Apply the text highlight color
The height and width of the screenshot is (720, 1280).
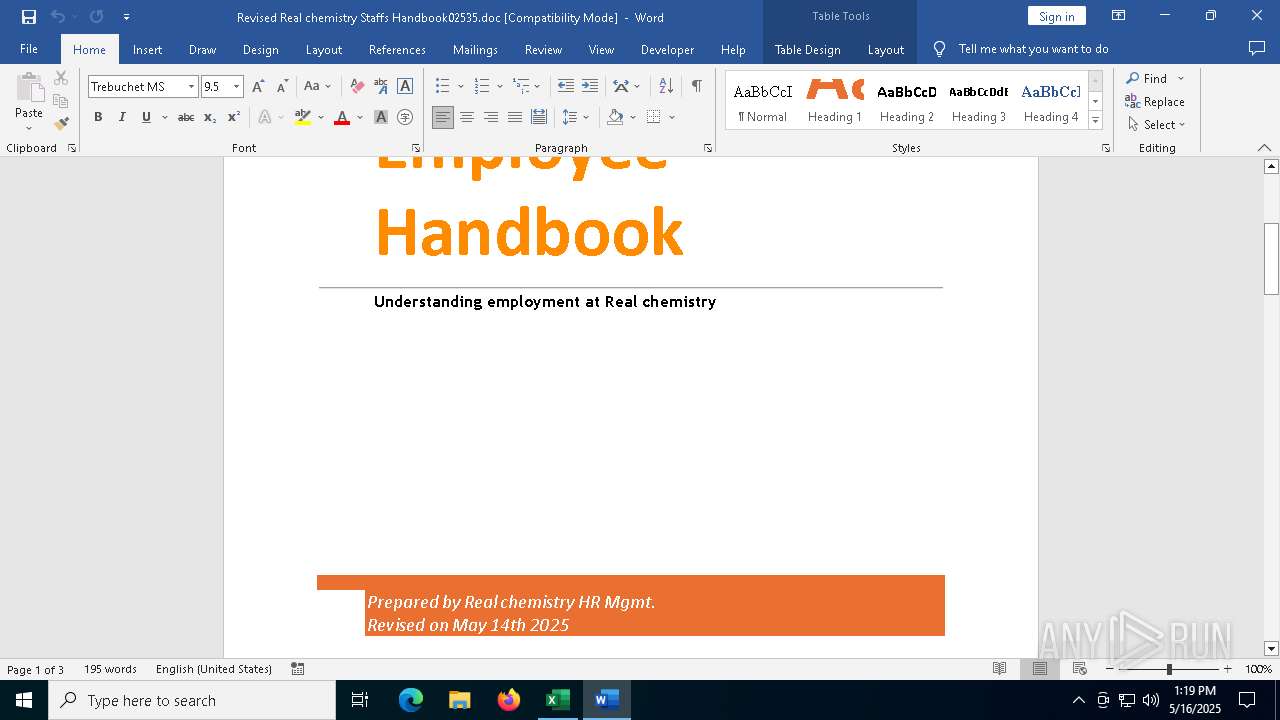[x=303, y=118]
